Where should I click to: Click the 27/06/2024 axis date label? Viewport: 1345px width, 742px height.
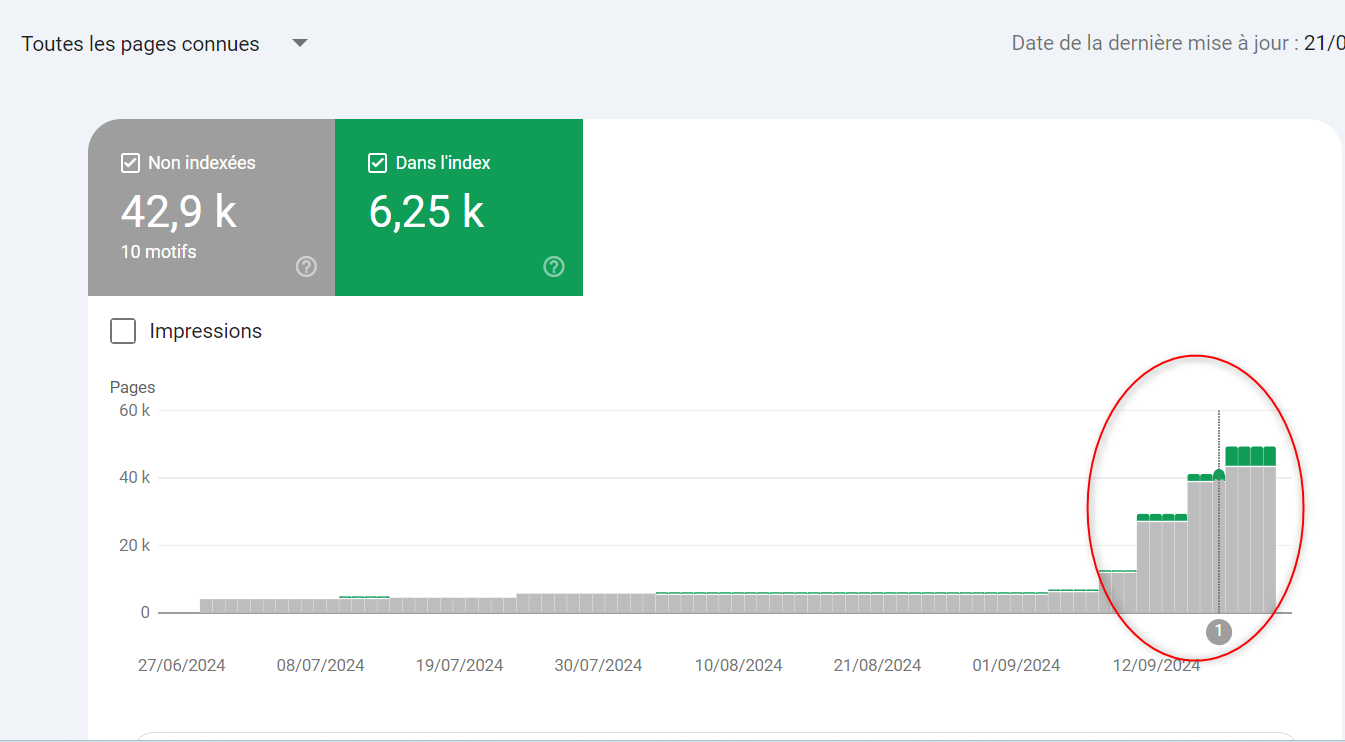(x=182, y=665)
